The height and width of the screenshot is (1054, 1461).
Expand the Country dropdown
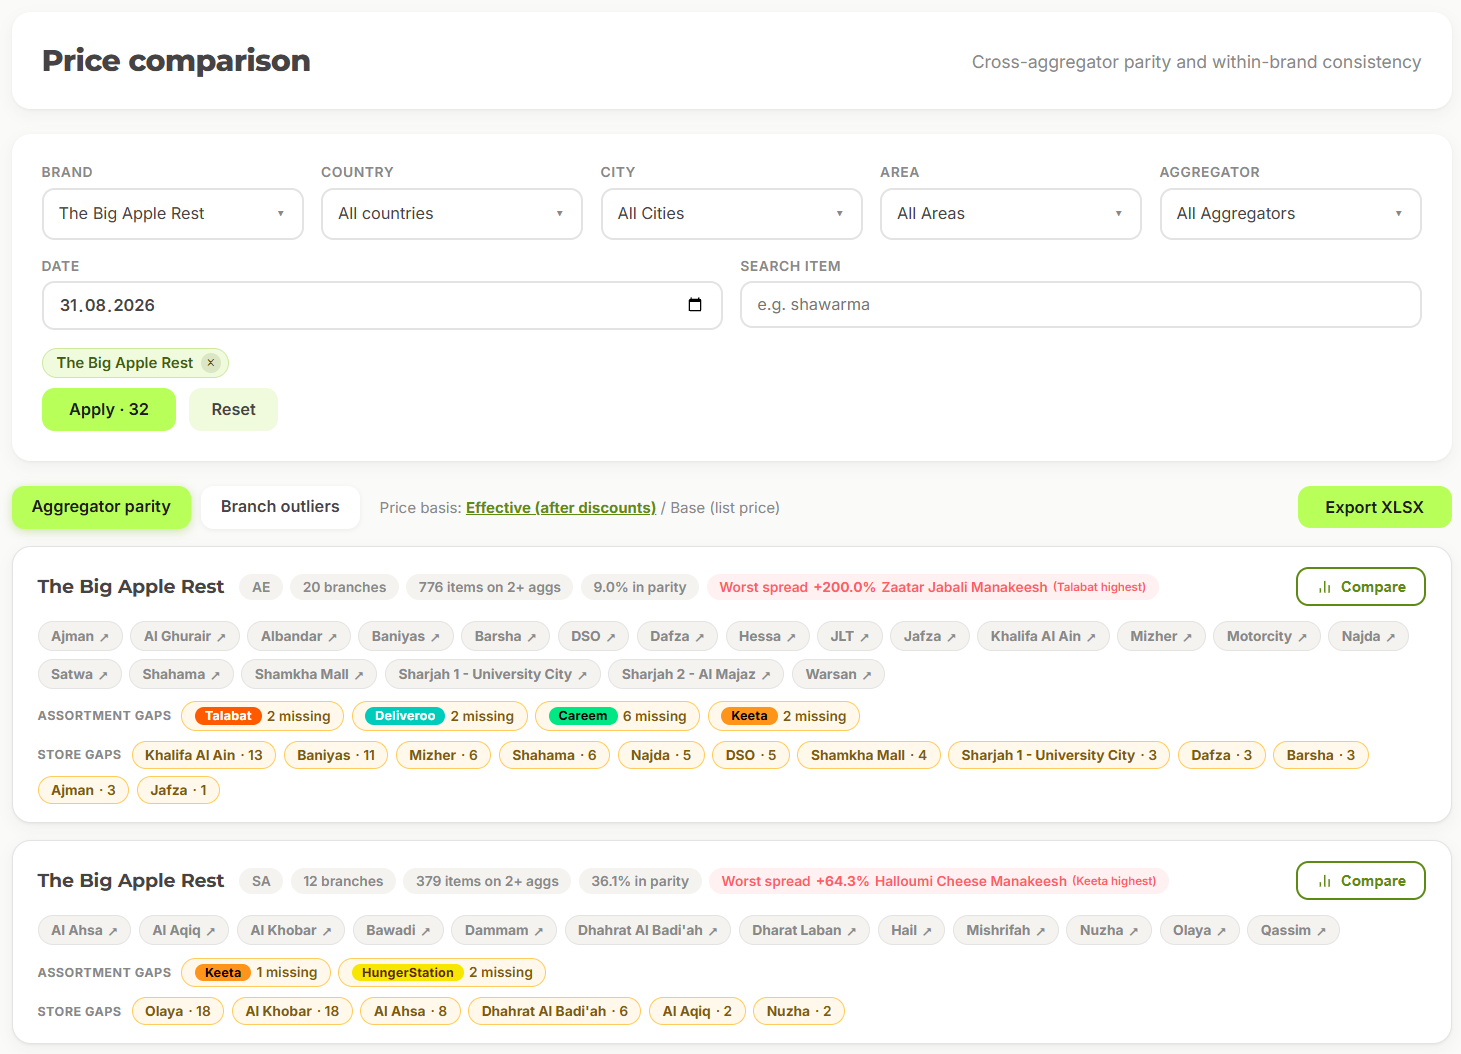click(452, 214)
